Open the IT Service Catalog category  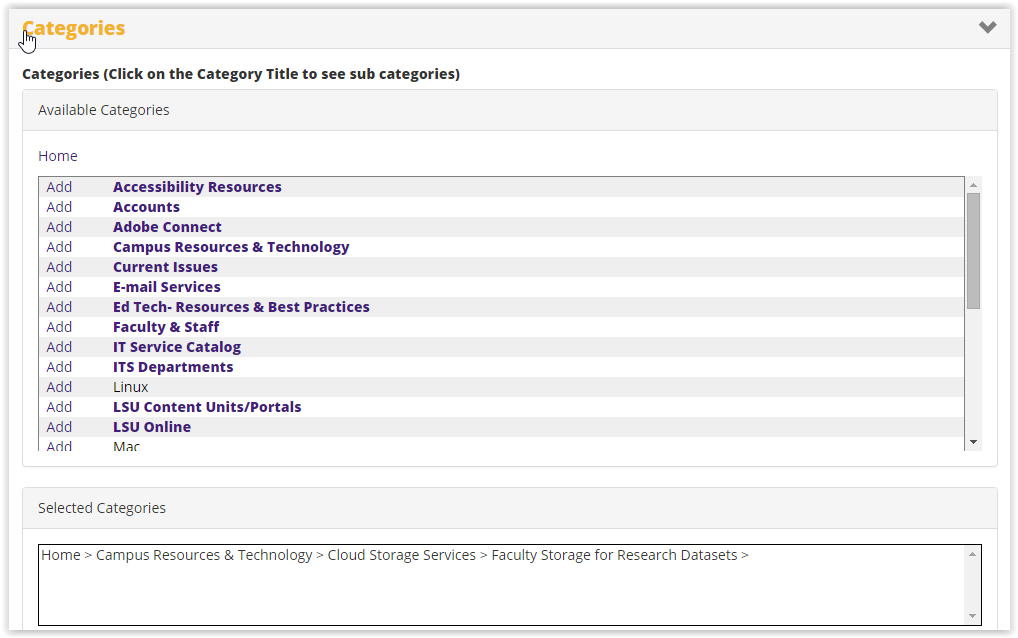point(177,347)
